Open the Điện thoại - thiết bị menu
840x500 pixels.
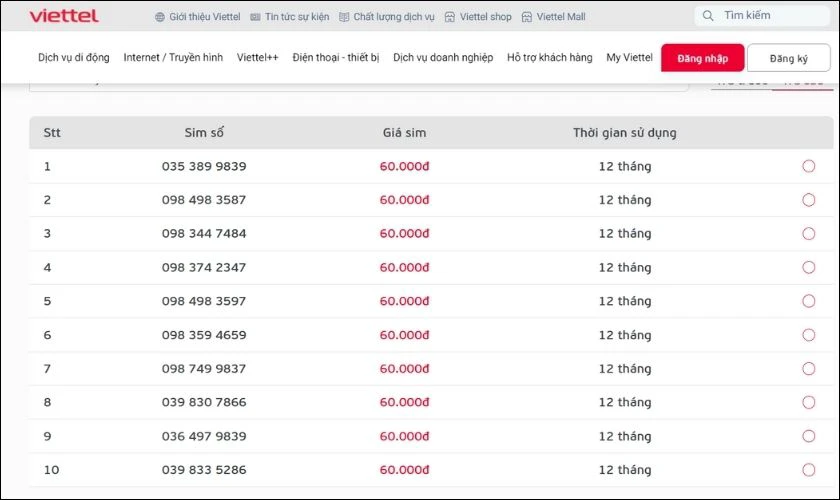pos(336,57)
